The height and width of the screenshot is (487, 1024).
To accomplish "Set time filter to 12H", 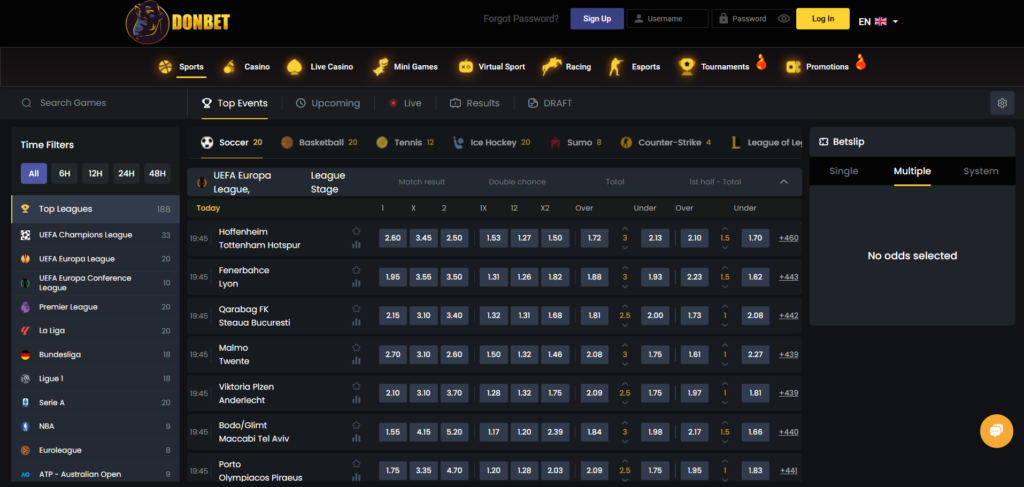I will [95, 174].
